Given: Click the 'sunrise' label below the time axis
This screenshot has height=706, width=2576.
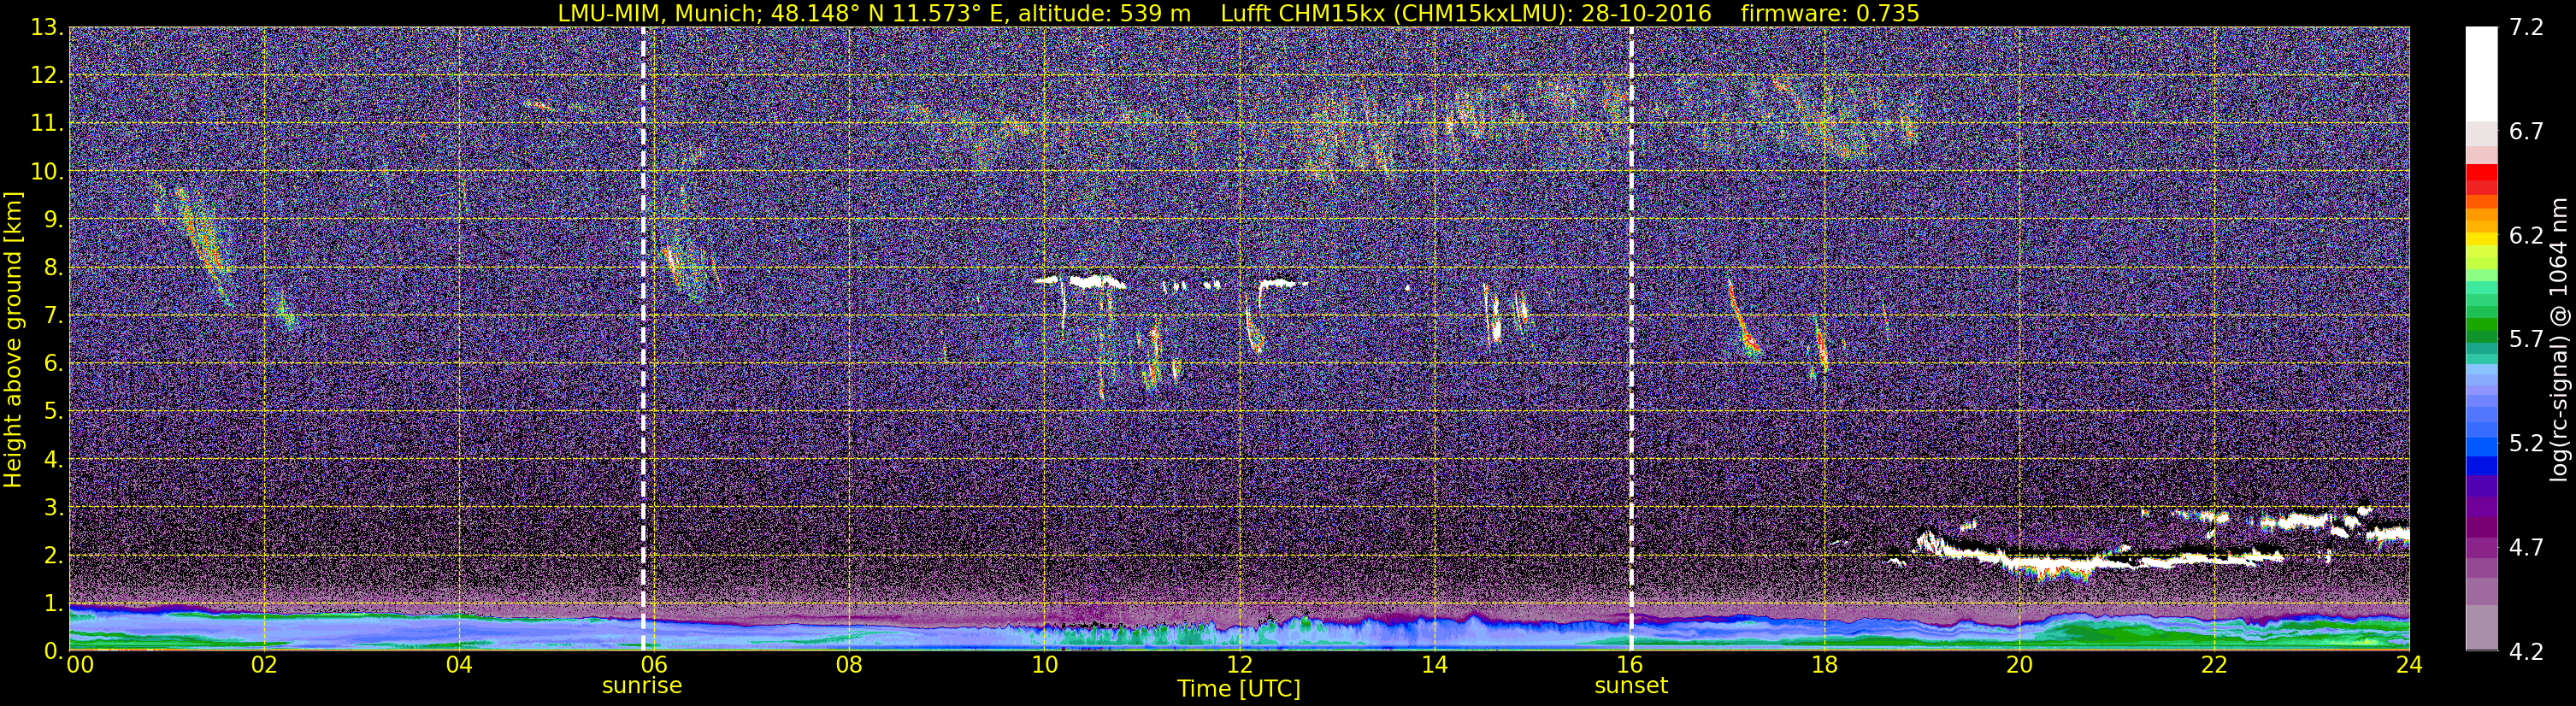Looking at the screenshot, I should (642, 686).
